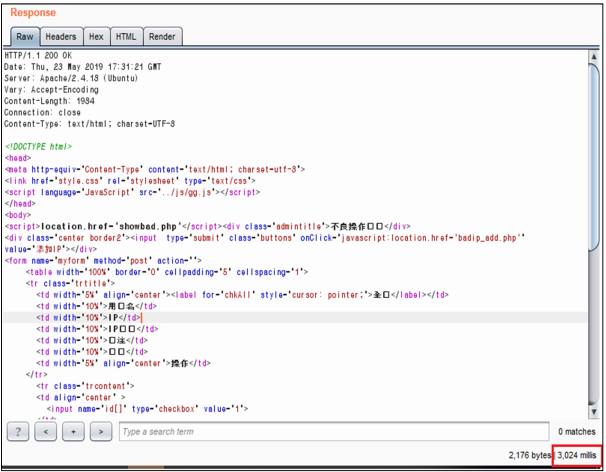This screenshot has height=472, width=606.
Task: Click the 'Response' panel title
Action: click(33, 12)
